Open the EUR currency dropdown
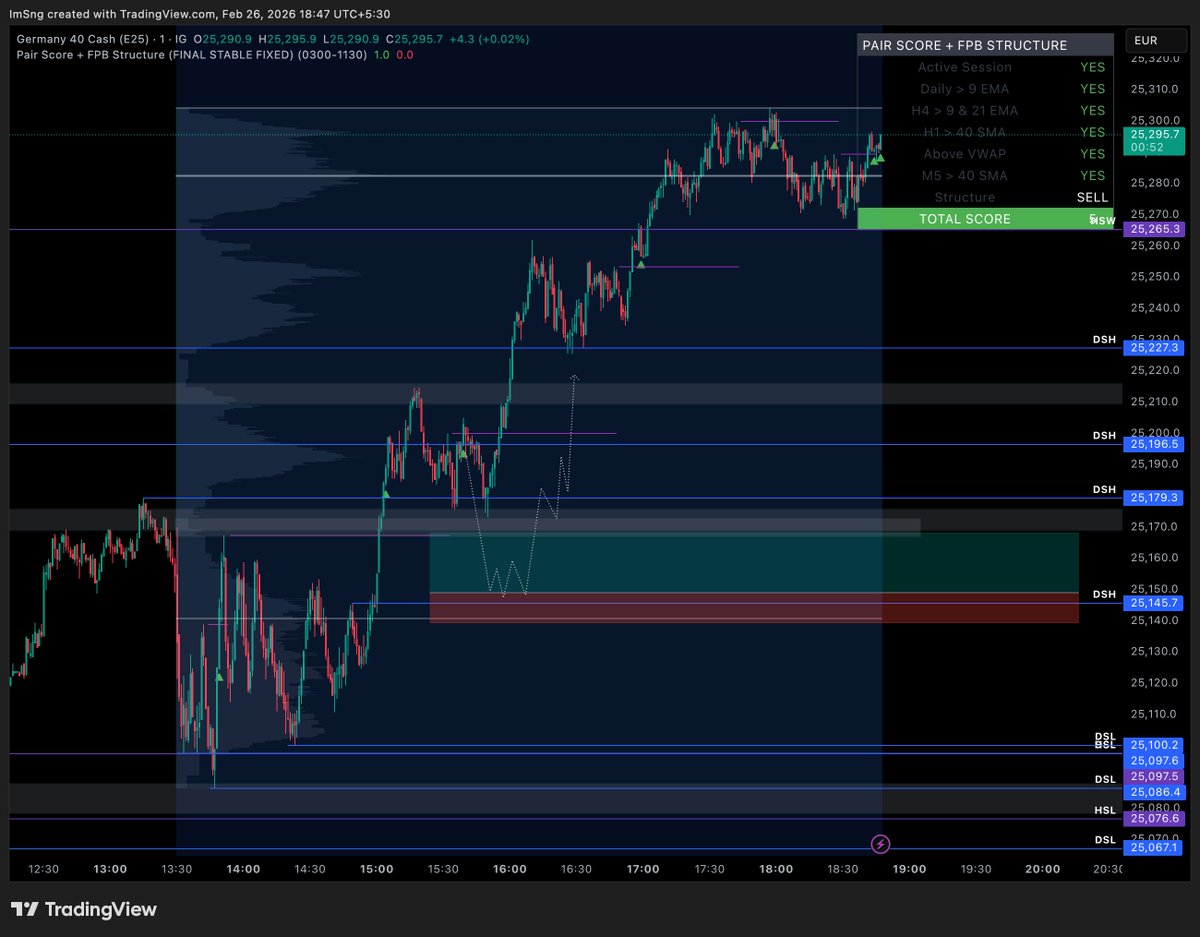Viewport: 1200px width, 937px height. [x=1156, y=40]
